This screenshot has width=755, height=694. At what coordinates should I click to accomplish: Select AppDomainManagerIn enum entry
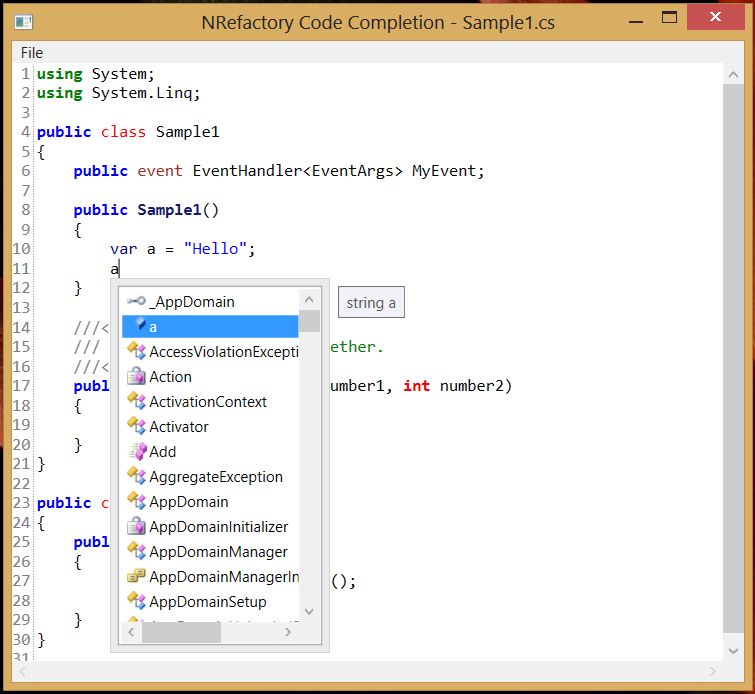(x=210, y=576)
